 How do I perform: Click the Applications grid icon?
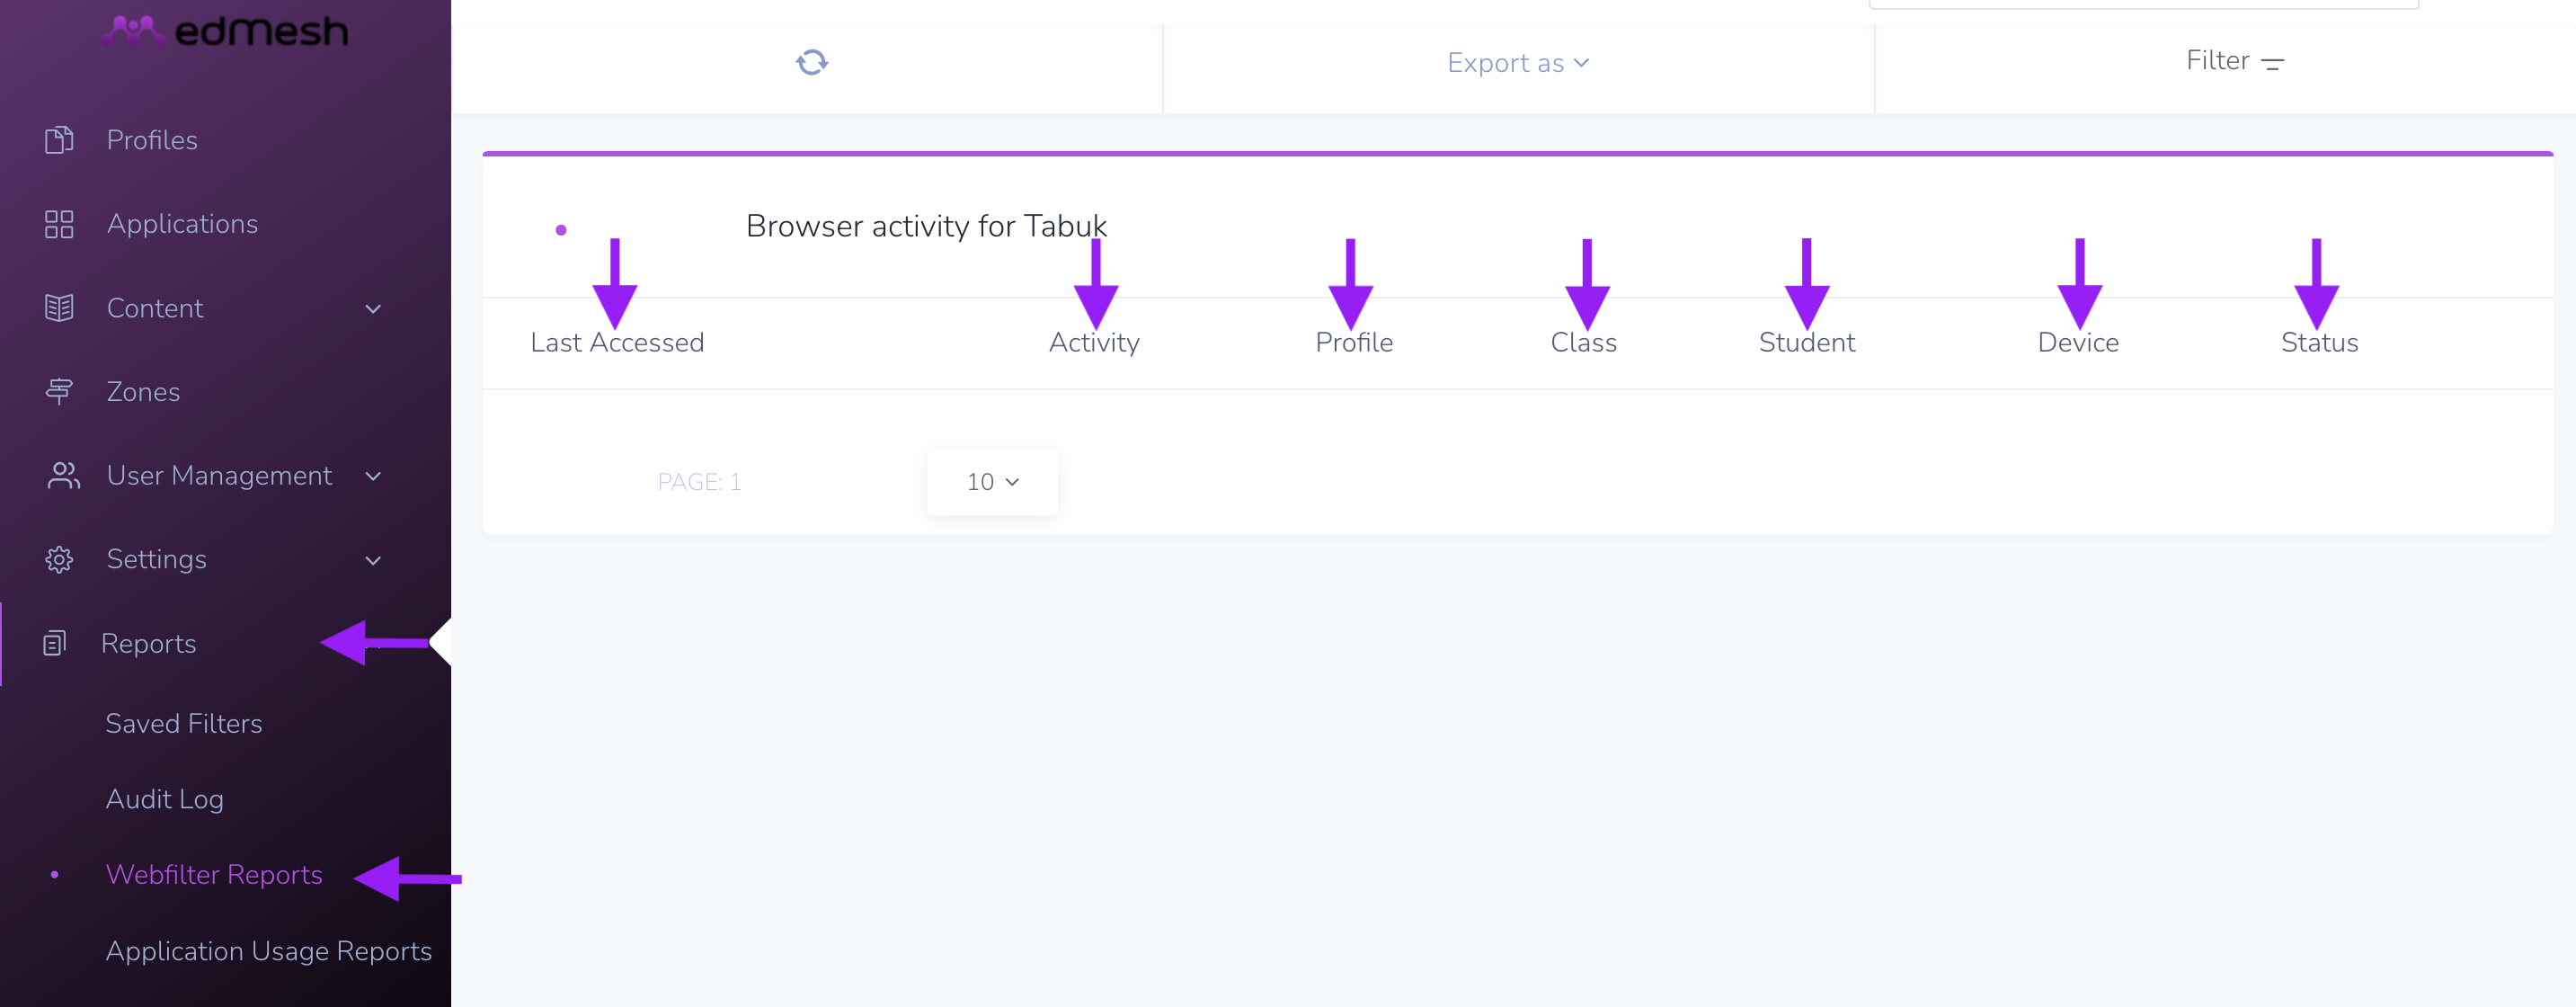click(59, 224)
